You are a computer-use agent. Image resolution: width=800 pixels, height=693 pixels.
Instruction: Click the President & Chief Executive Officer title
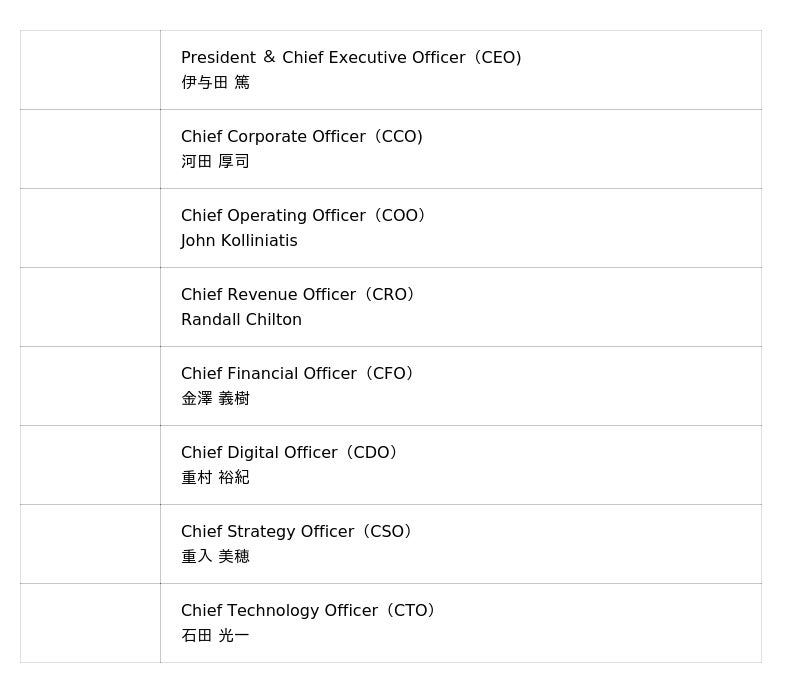pos(351,58)
